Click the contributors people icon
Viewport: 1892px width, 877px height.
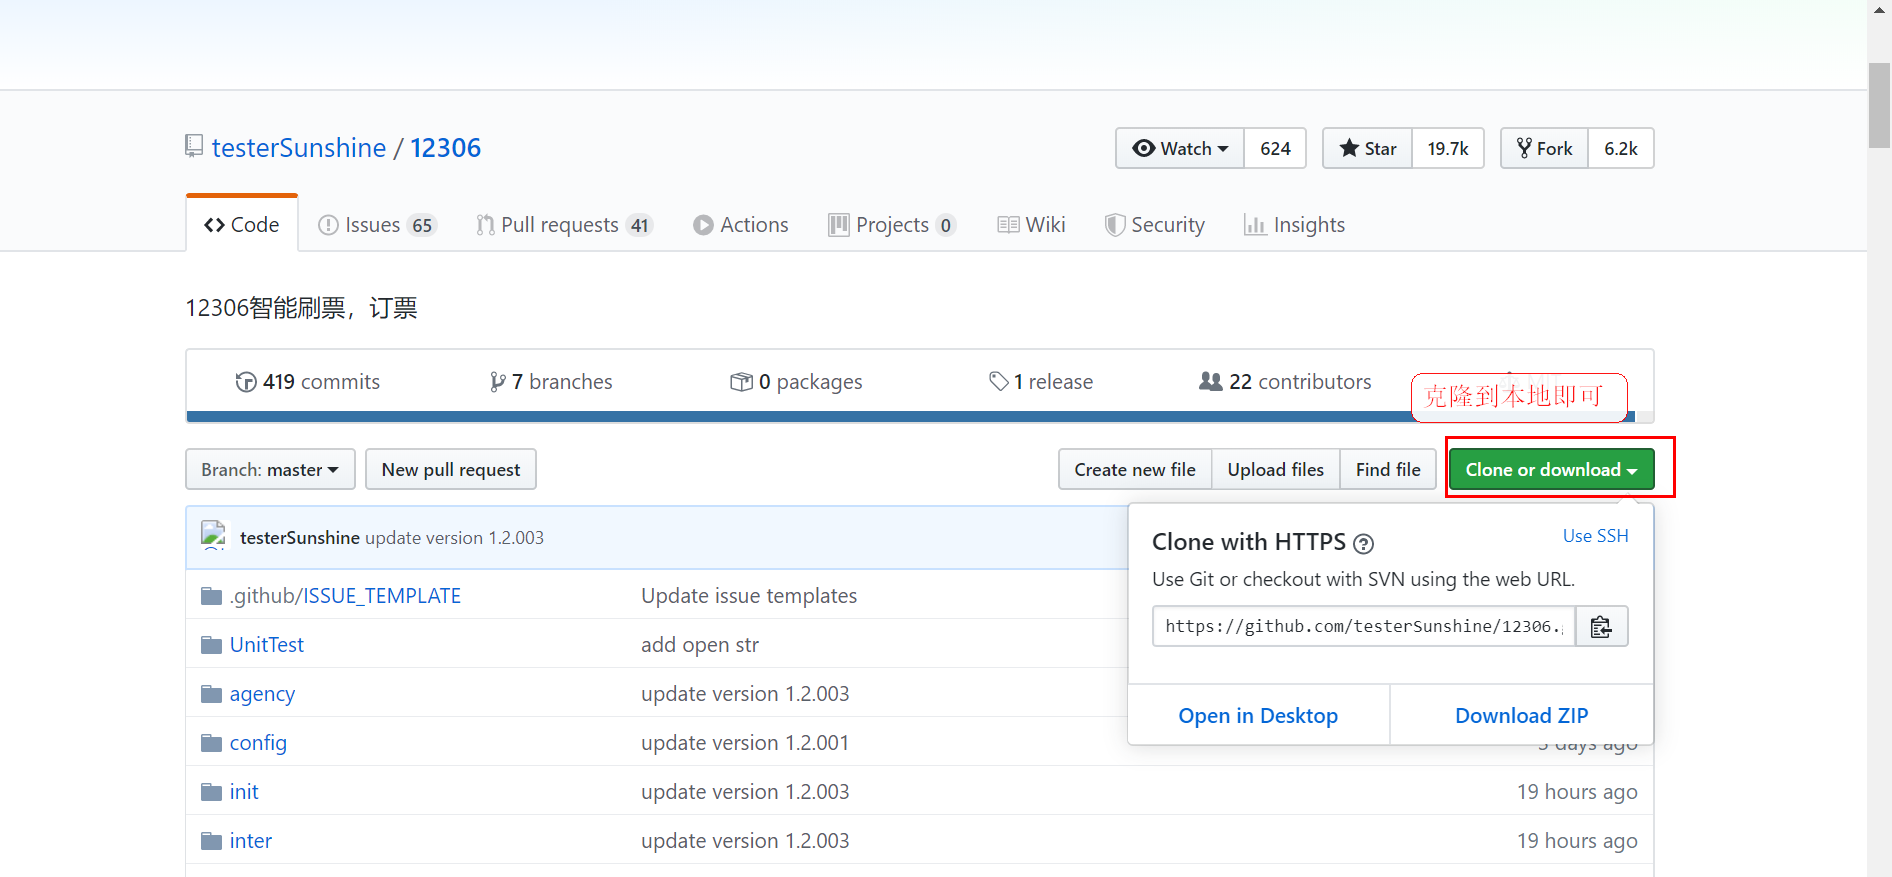point(1210,381)
